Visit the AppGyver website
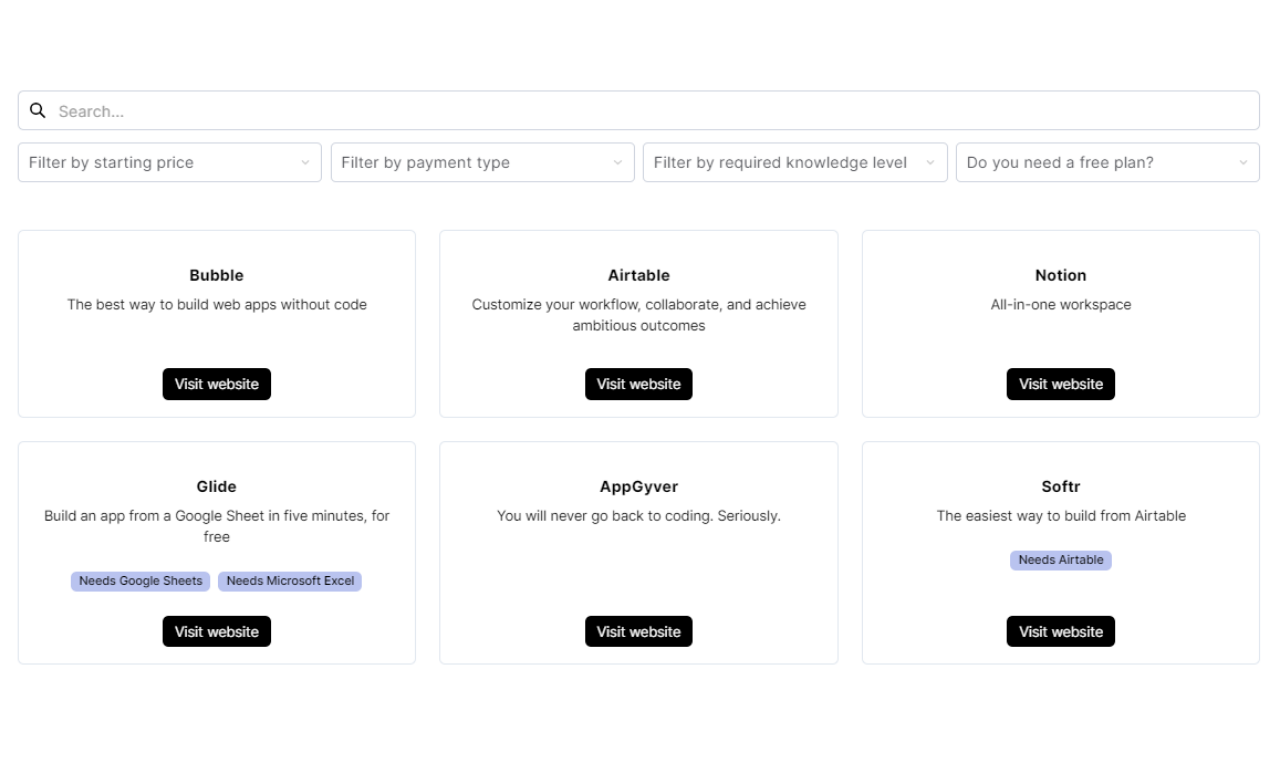 (638, 631)
